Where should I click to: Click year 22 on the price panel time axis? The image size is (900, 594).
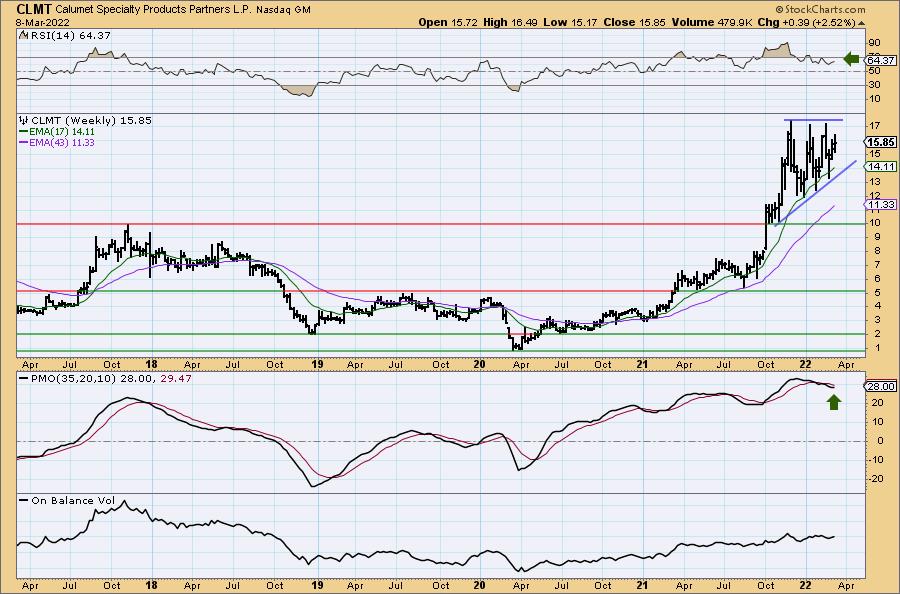pos(806,364)
